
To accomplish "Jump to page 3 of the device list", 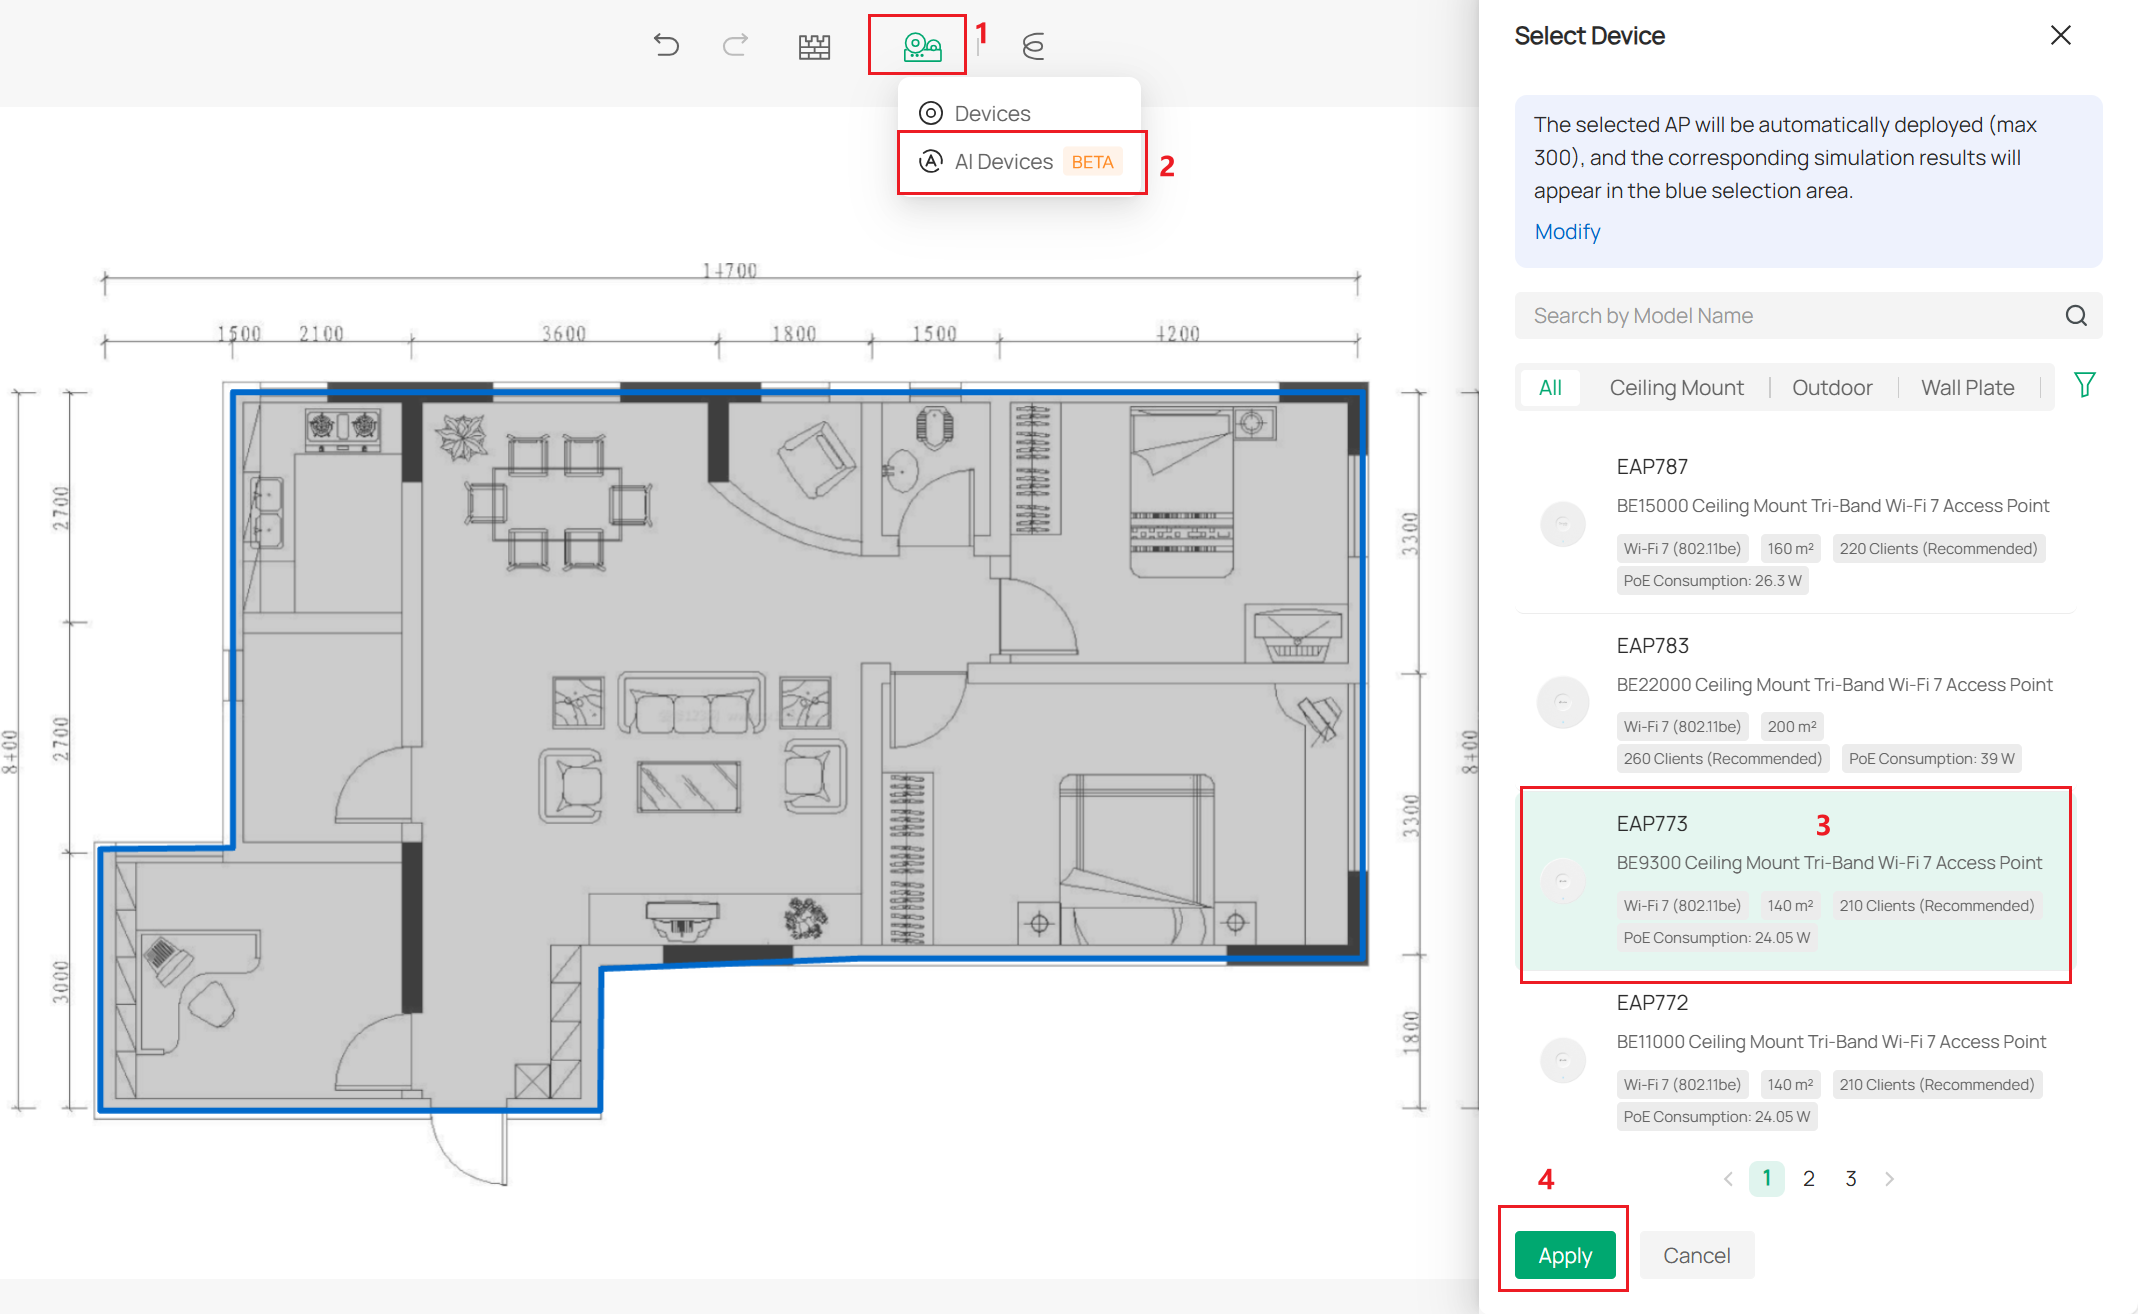I will point(1850,1178).
